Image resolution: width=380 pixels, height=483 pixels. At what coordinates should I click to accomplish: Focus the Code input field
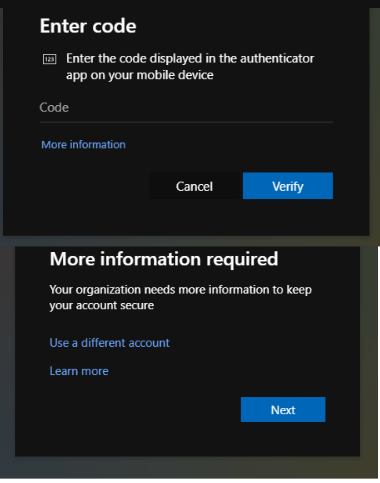186,108
